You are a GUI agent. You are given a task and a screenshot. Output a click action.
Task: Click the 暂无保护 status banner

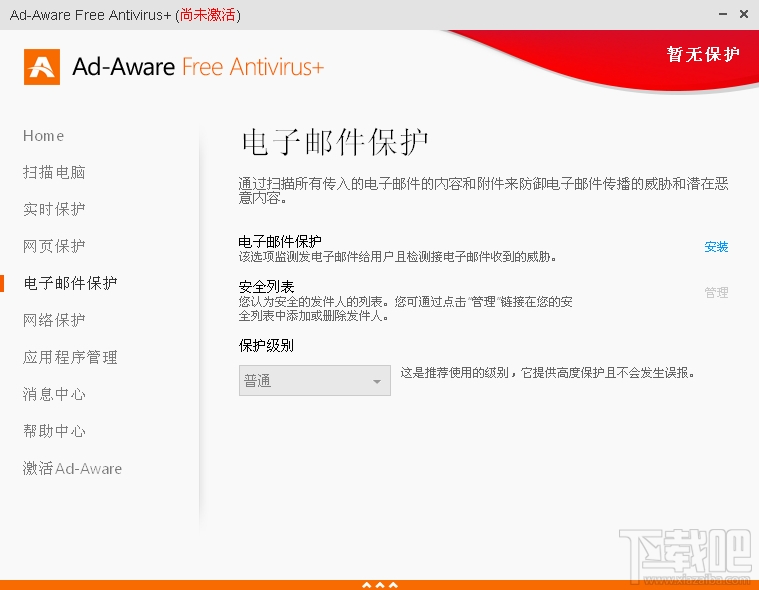point(703,54)
